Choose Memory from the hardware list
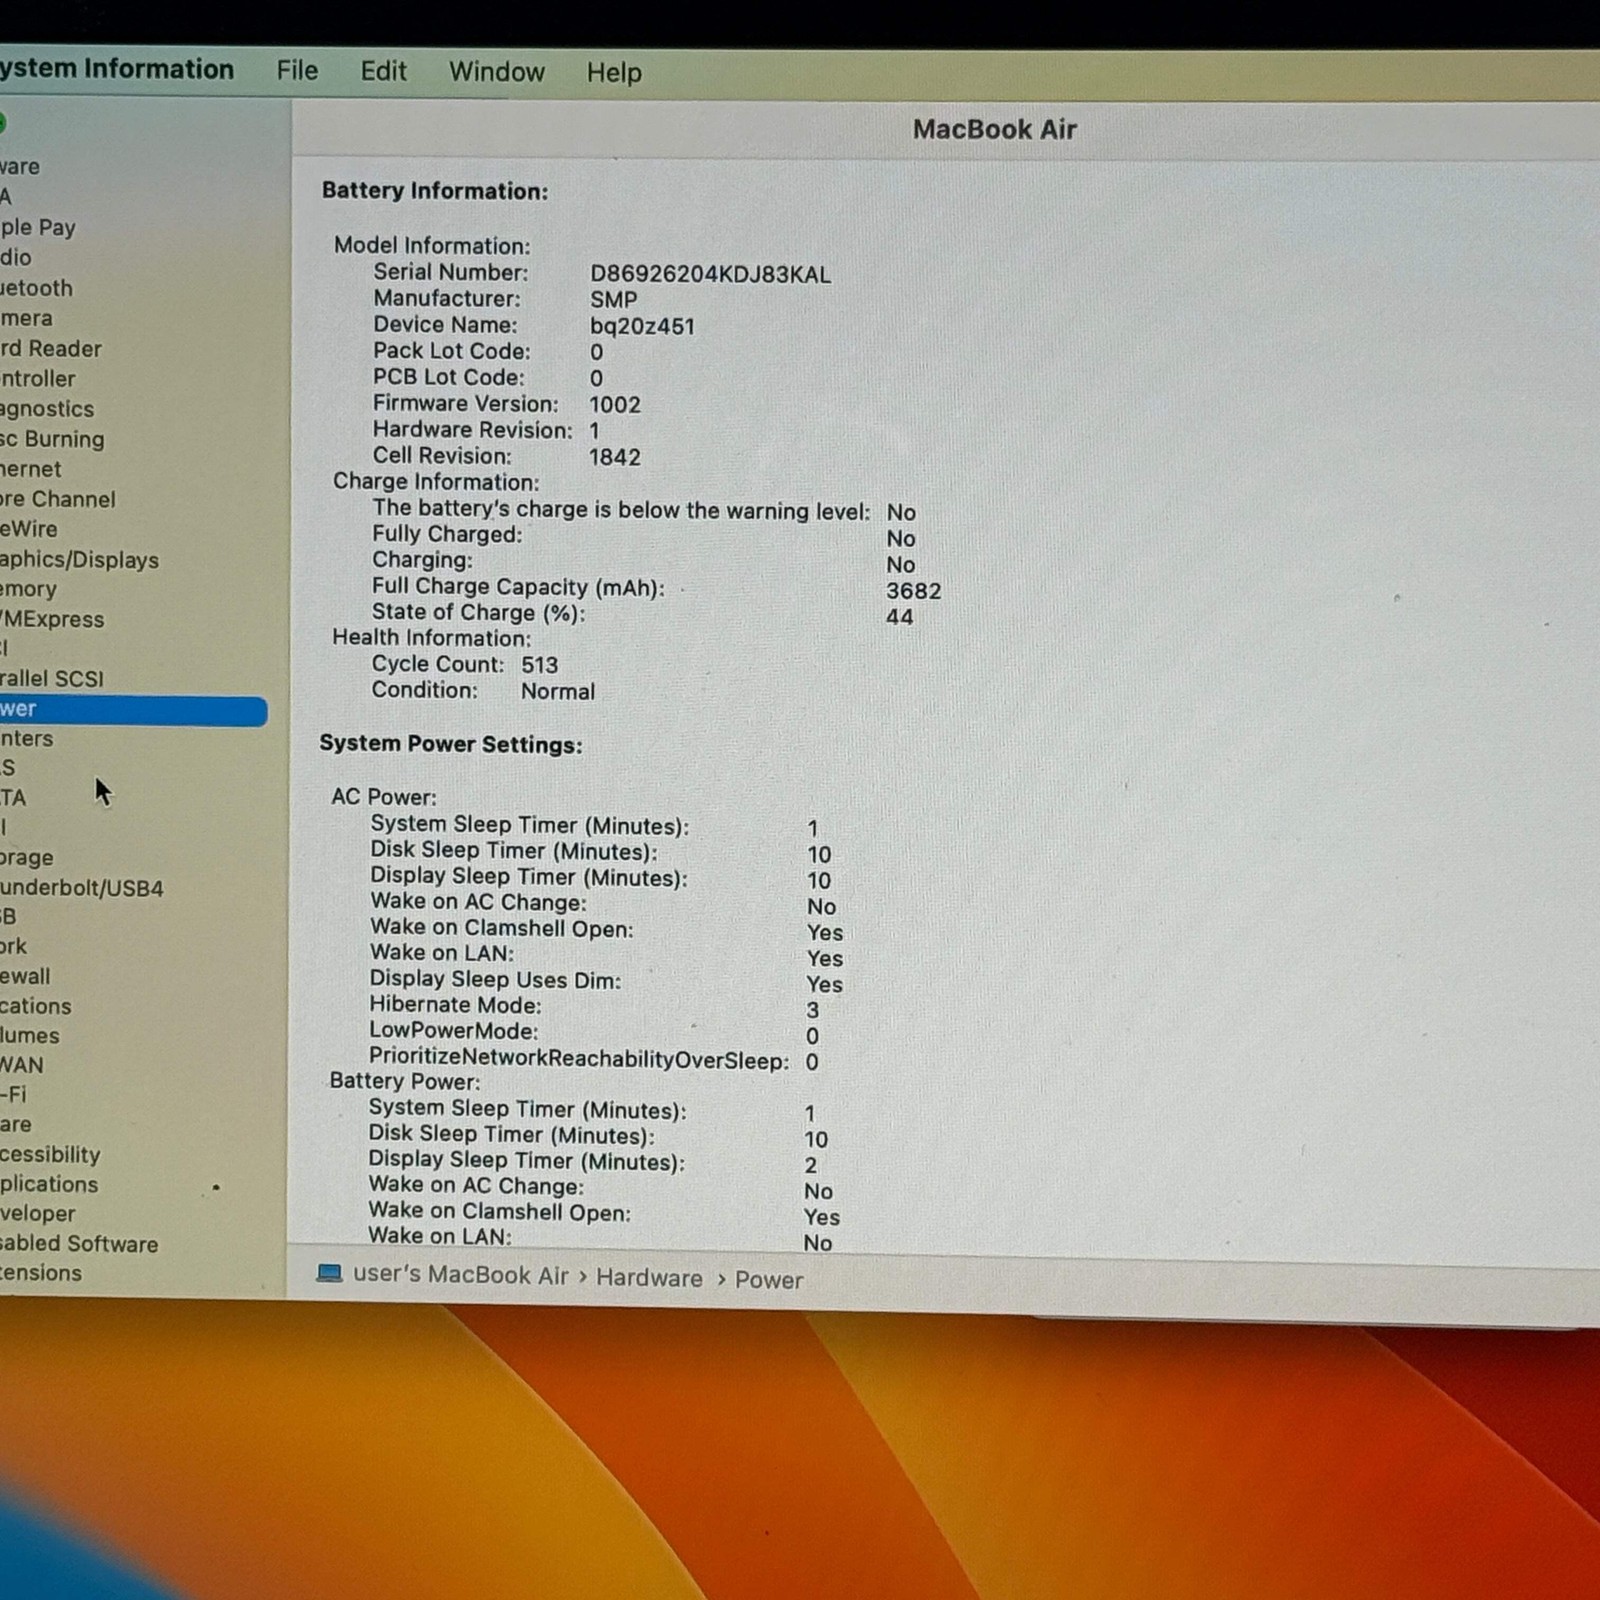 pos(29,589)
